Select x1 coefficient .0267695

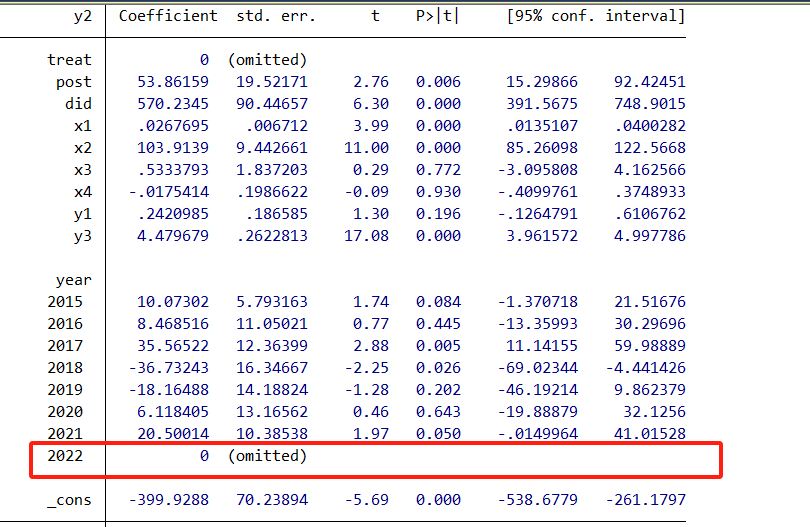click(173, 126)
